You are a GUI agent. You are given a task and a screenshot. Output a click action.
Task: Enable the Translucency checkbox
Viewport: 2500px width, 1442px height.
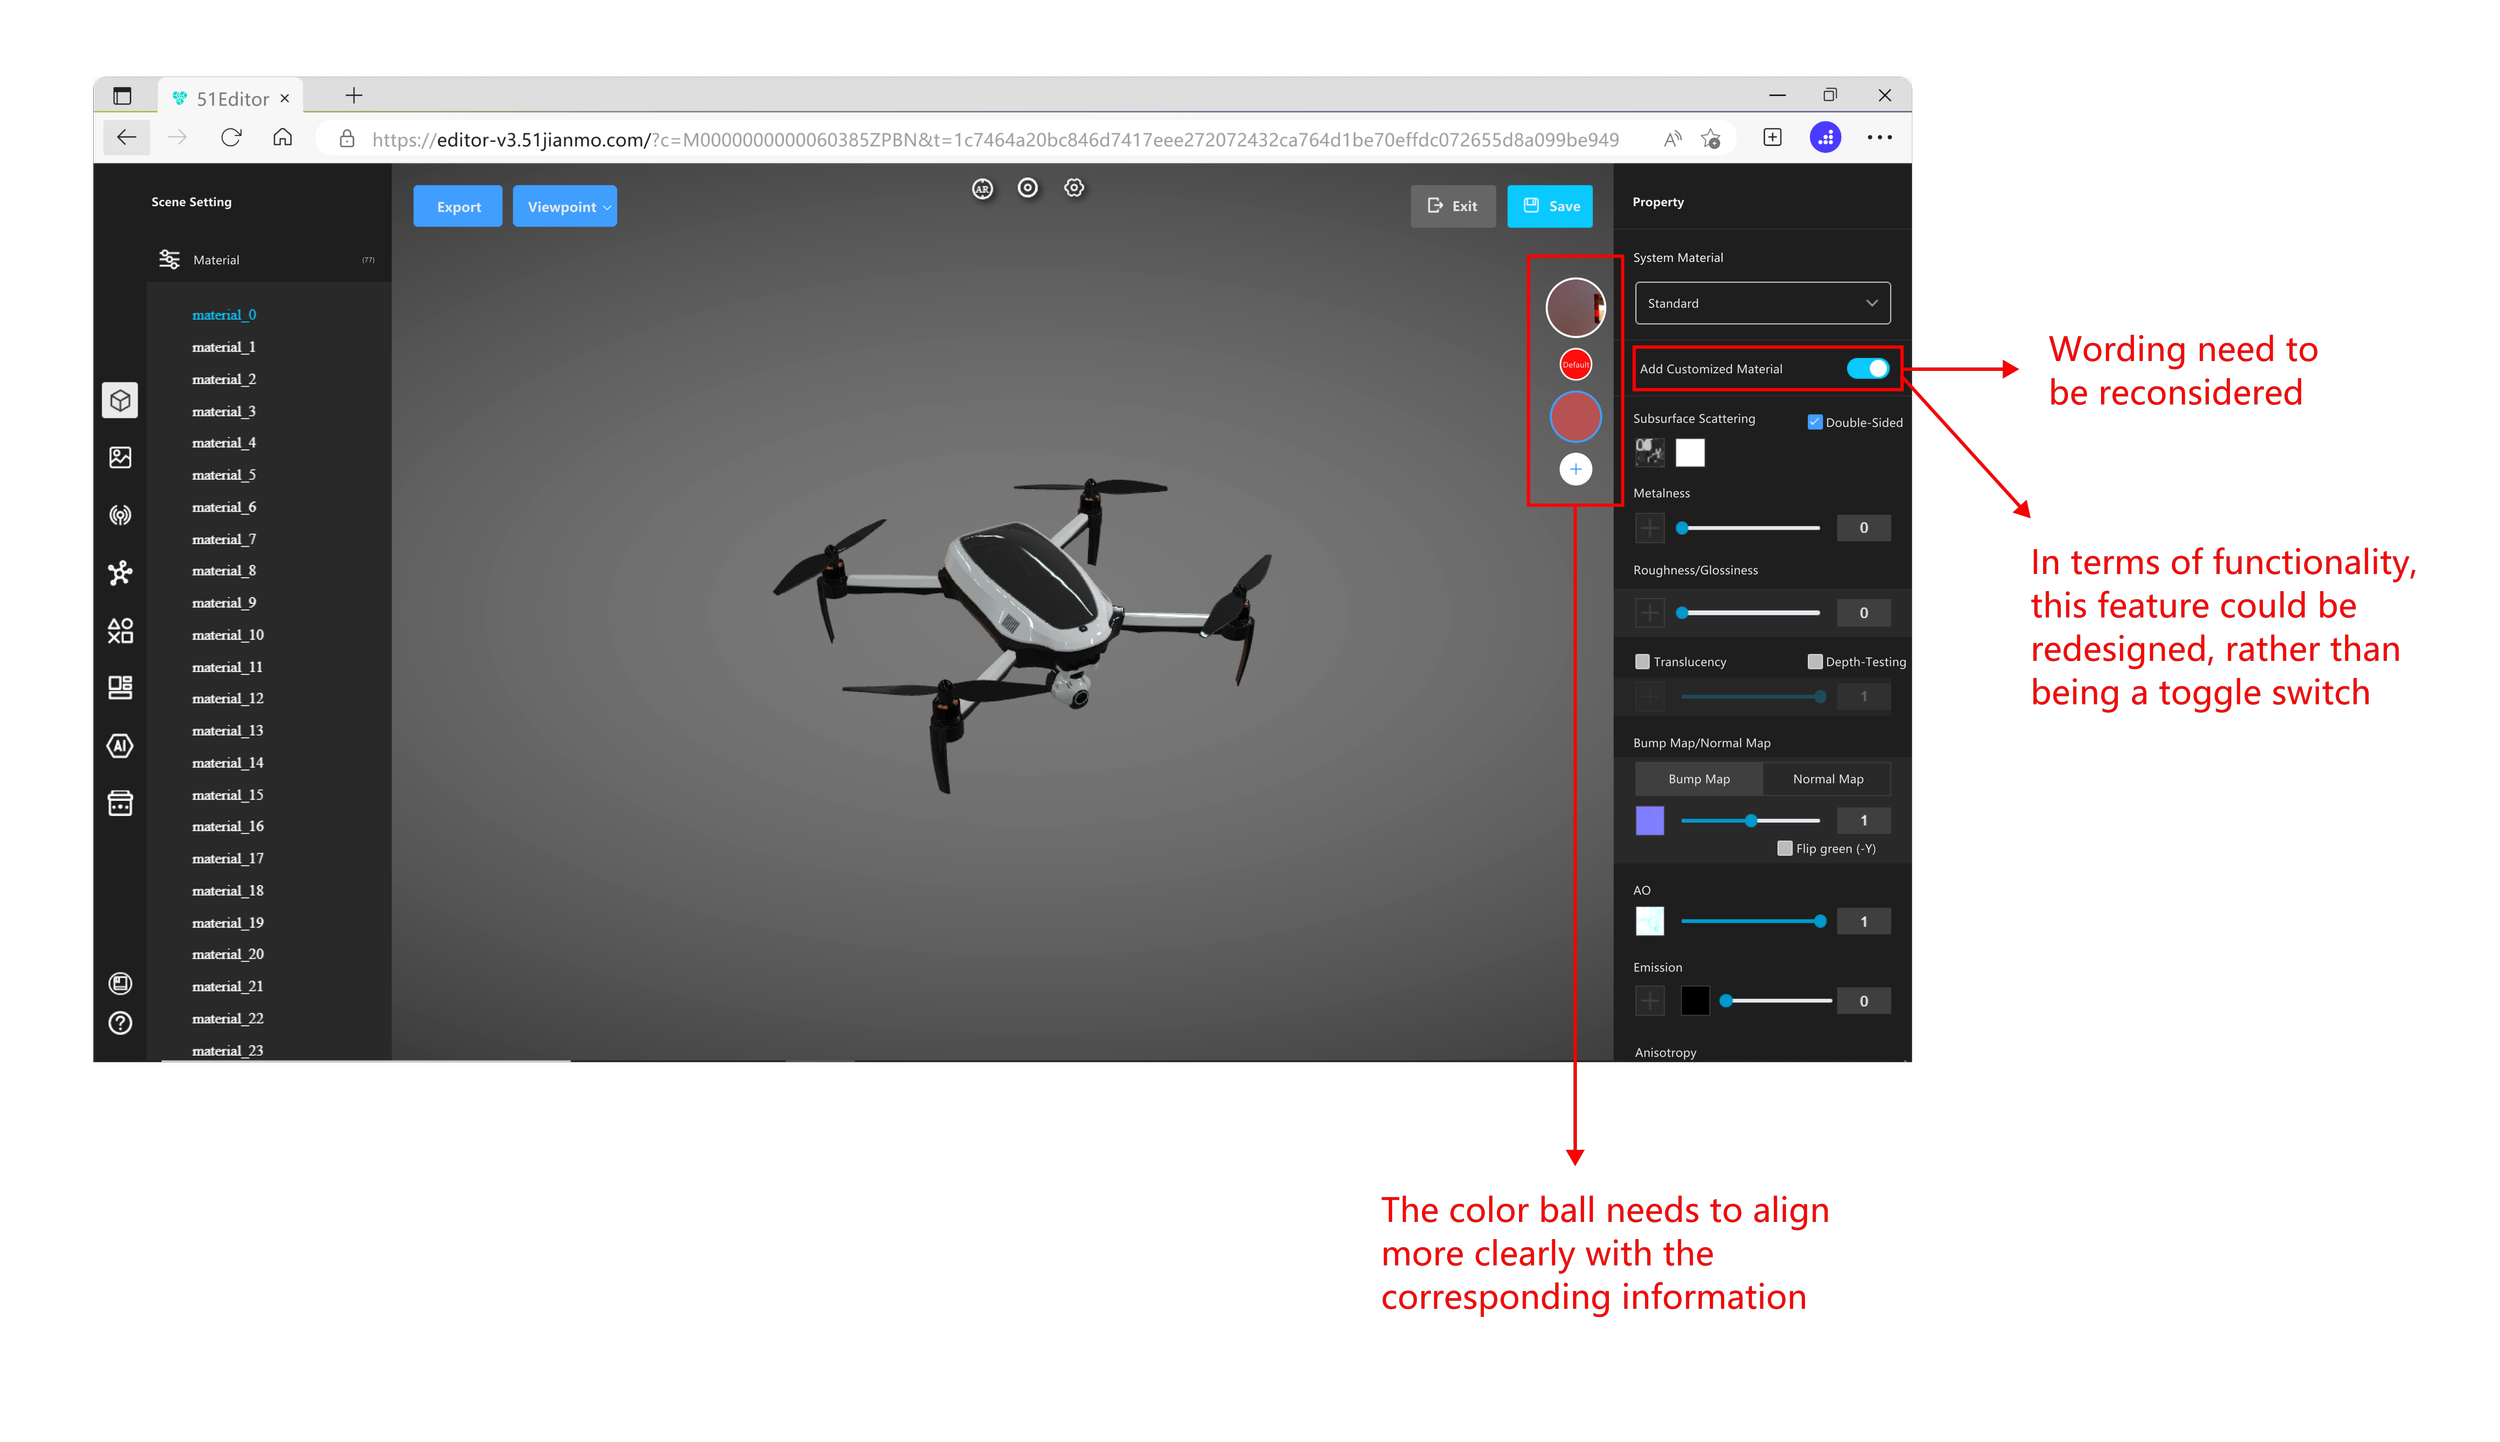(1642, 662)
